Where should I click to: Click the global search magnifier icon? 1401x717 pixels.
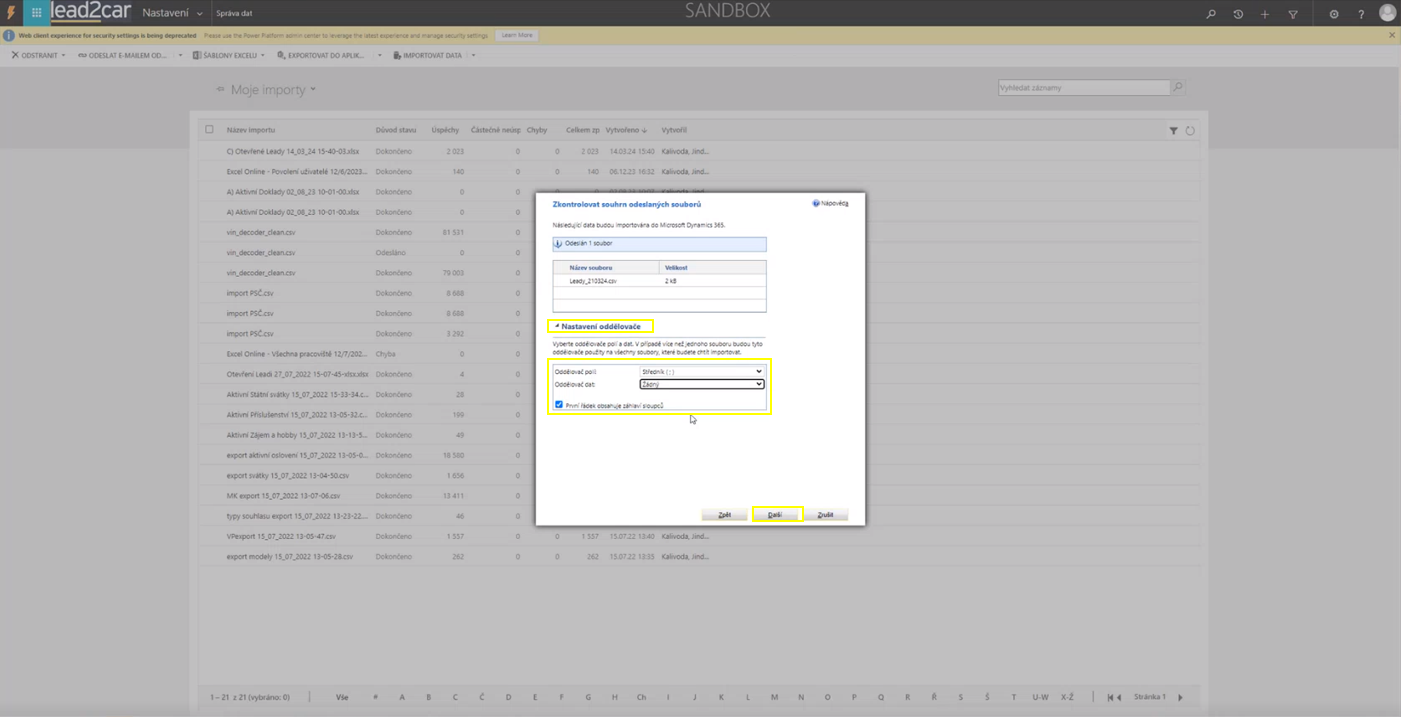click(x=1210, y=14)
